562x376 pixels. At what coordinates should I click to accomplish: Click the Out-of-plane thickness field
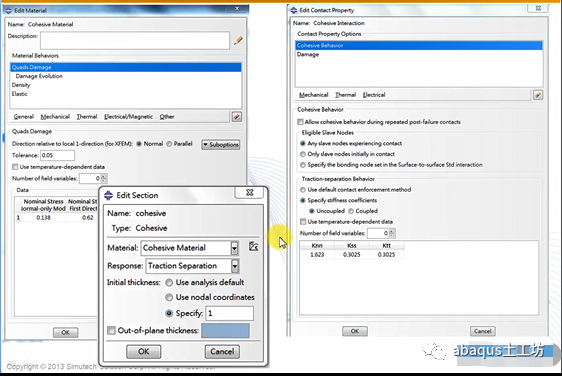(225, 331)
